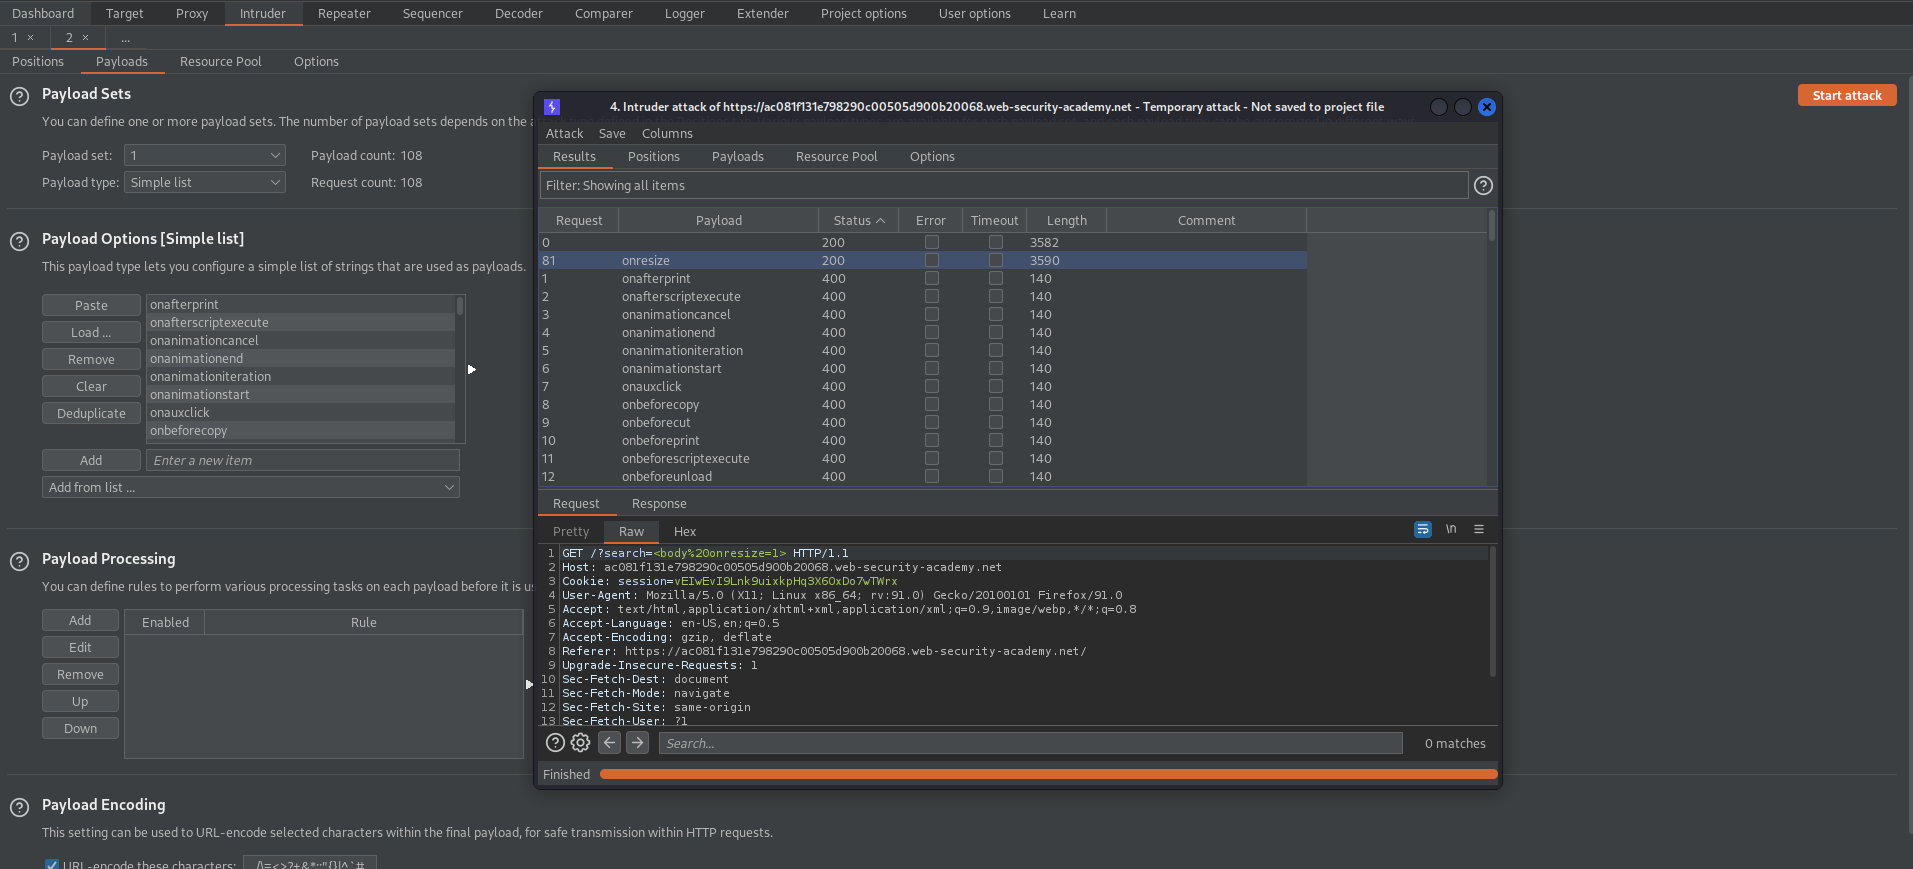
Task: Switch to the Response tab
Action: [x=659, y=504]
